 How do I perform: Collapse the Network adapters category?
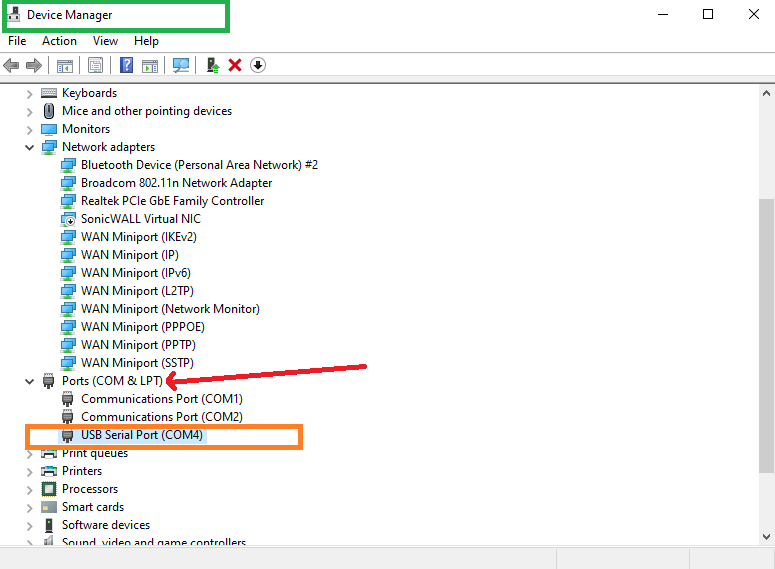30,147
